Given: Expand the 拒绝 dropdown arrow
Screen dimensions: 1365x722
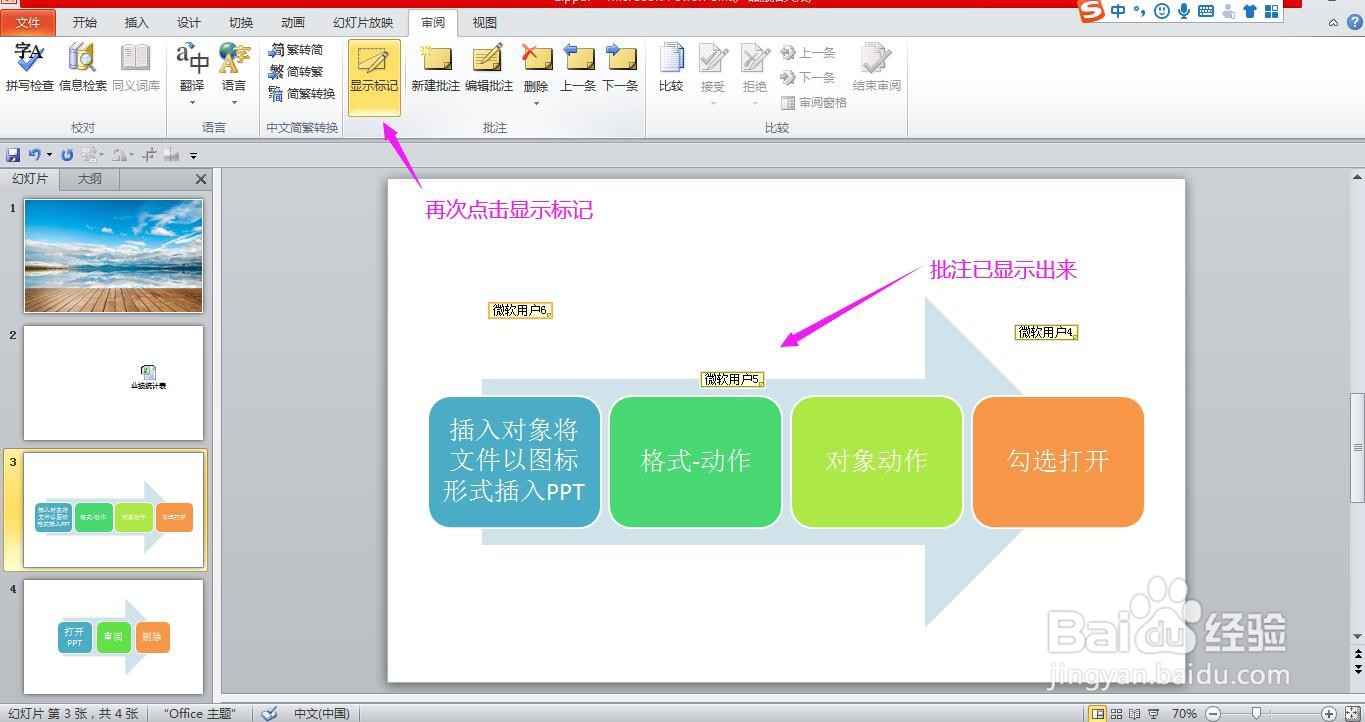Looking at the screenshot, I should click(x=755, y=103).
